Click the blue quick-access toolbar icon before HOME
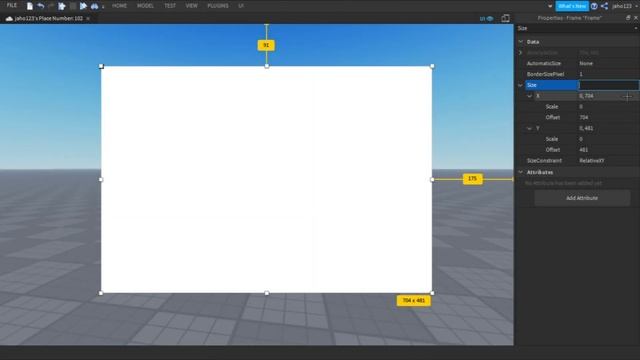The width and height of the screenshot is (640, 360). click(94, 6)
